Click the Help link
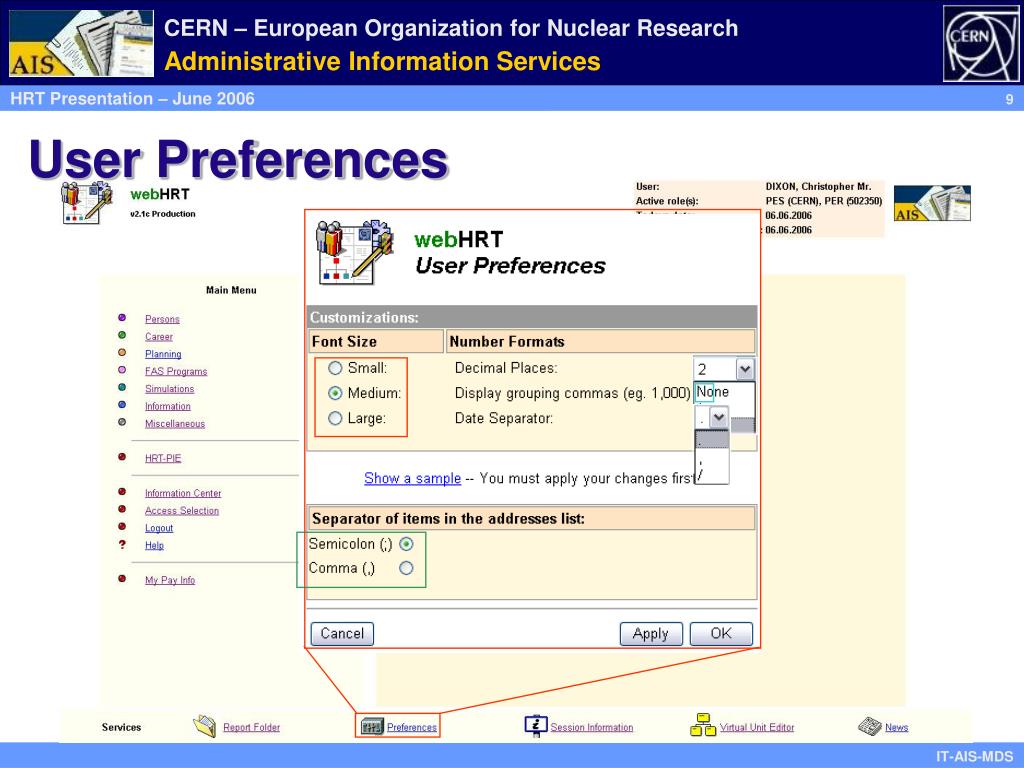This screenshot has height=768, width=1024. coord(154,545)
